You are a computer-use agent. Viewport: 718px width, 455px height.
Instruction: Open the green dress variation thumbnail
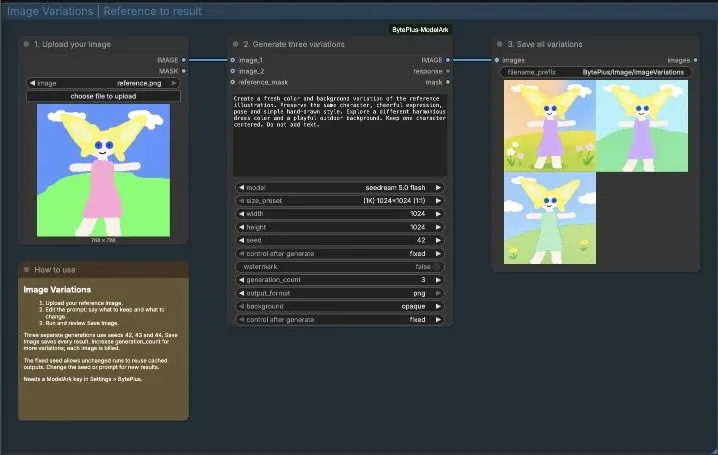click(549, 218)
